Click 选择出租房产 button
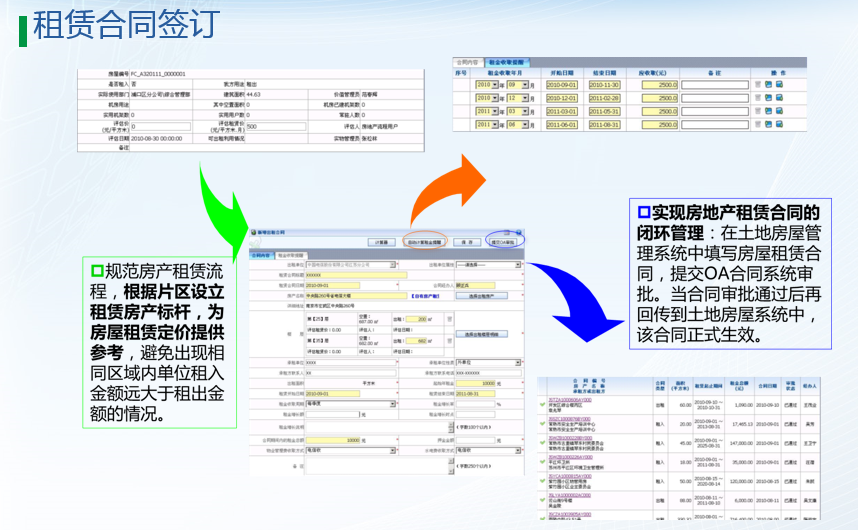Viewport: 858px width, 530px height. pyautogui.click(x=482, y=296)
